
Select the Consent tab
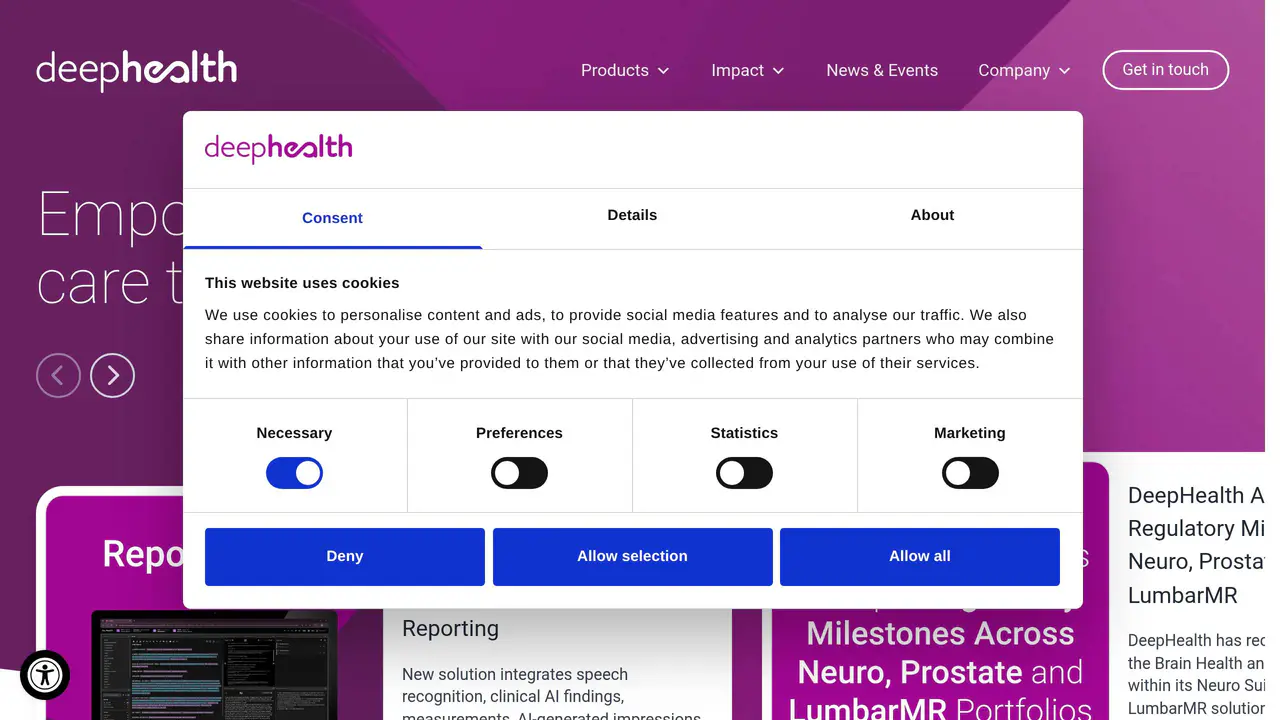coord(333,218)
